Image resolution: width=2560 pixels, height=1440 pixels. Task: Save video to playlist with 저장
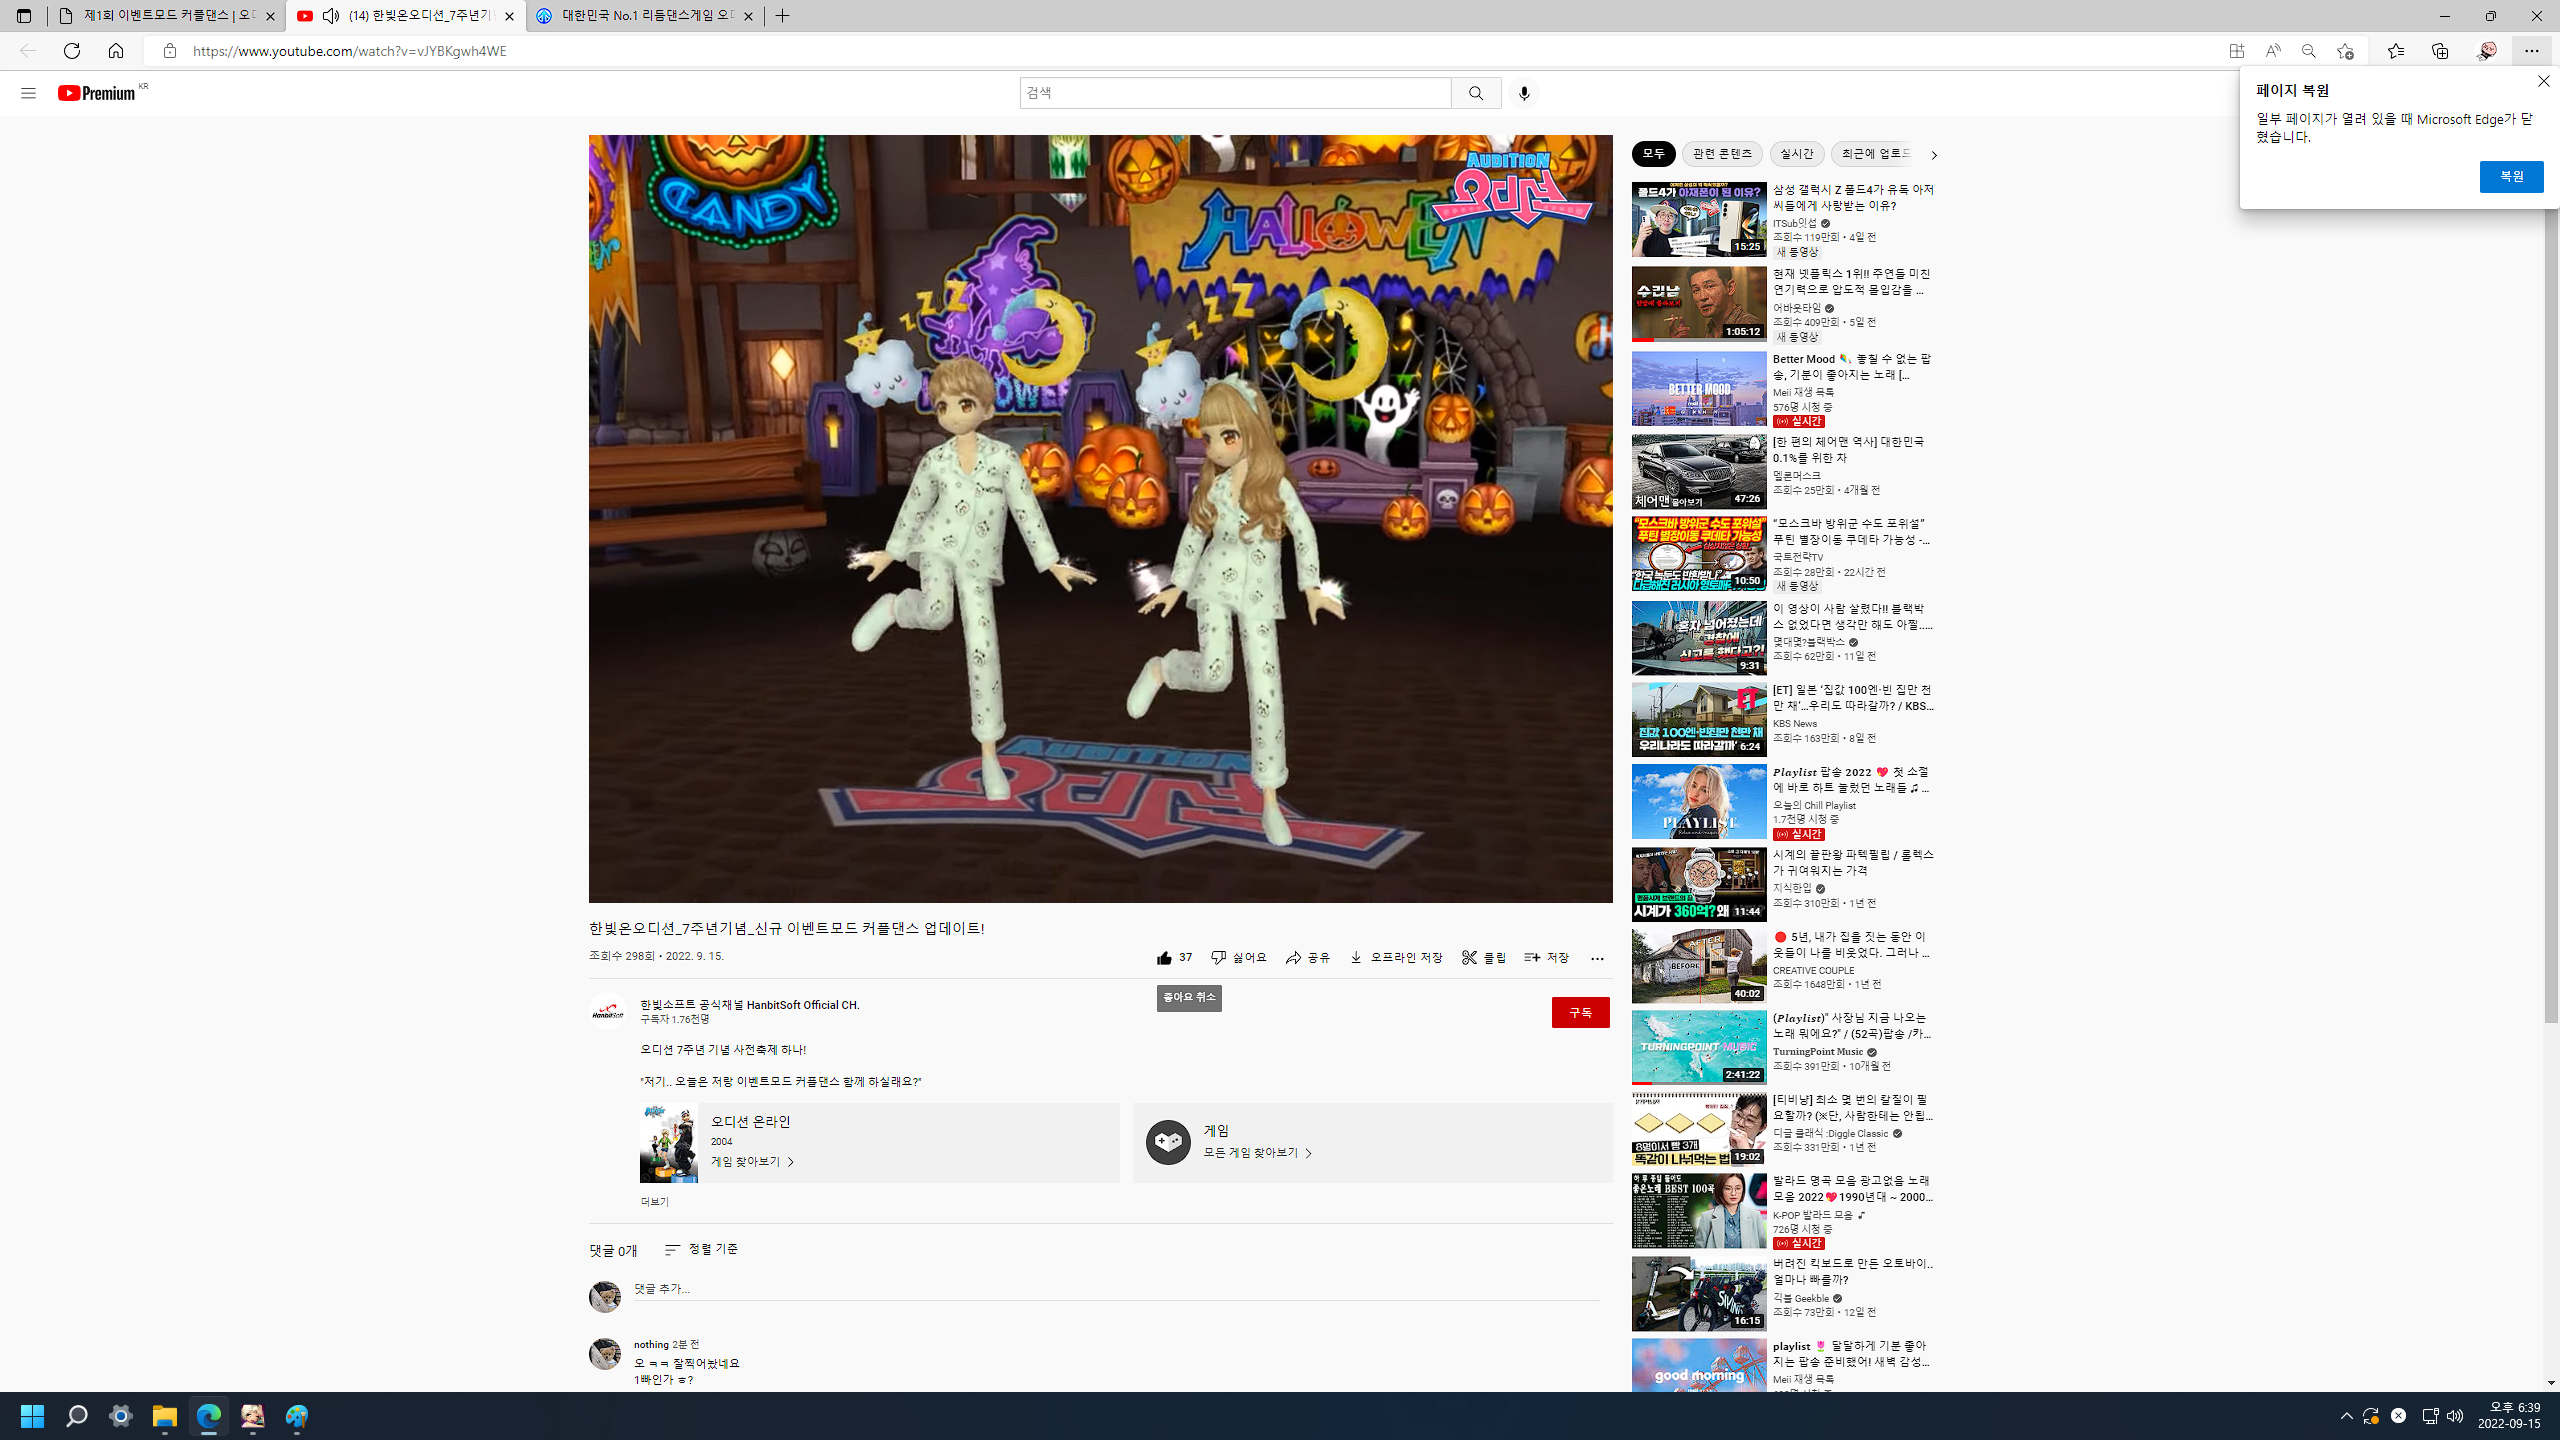[1546, 958]
